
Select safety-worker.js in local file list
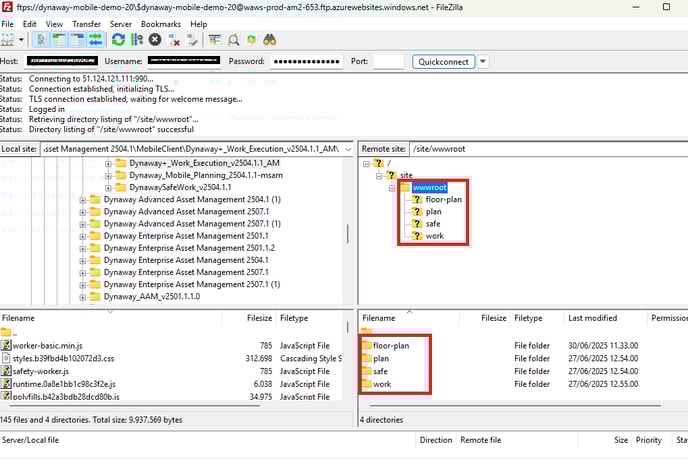point(41,371)
